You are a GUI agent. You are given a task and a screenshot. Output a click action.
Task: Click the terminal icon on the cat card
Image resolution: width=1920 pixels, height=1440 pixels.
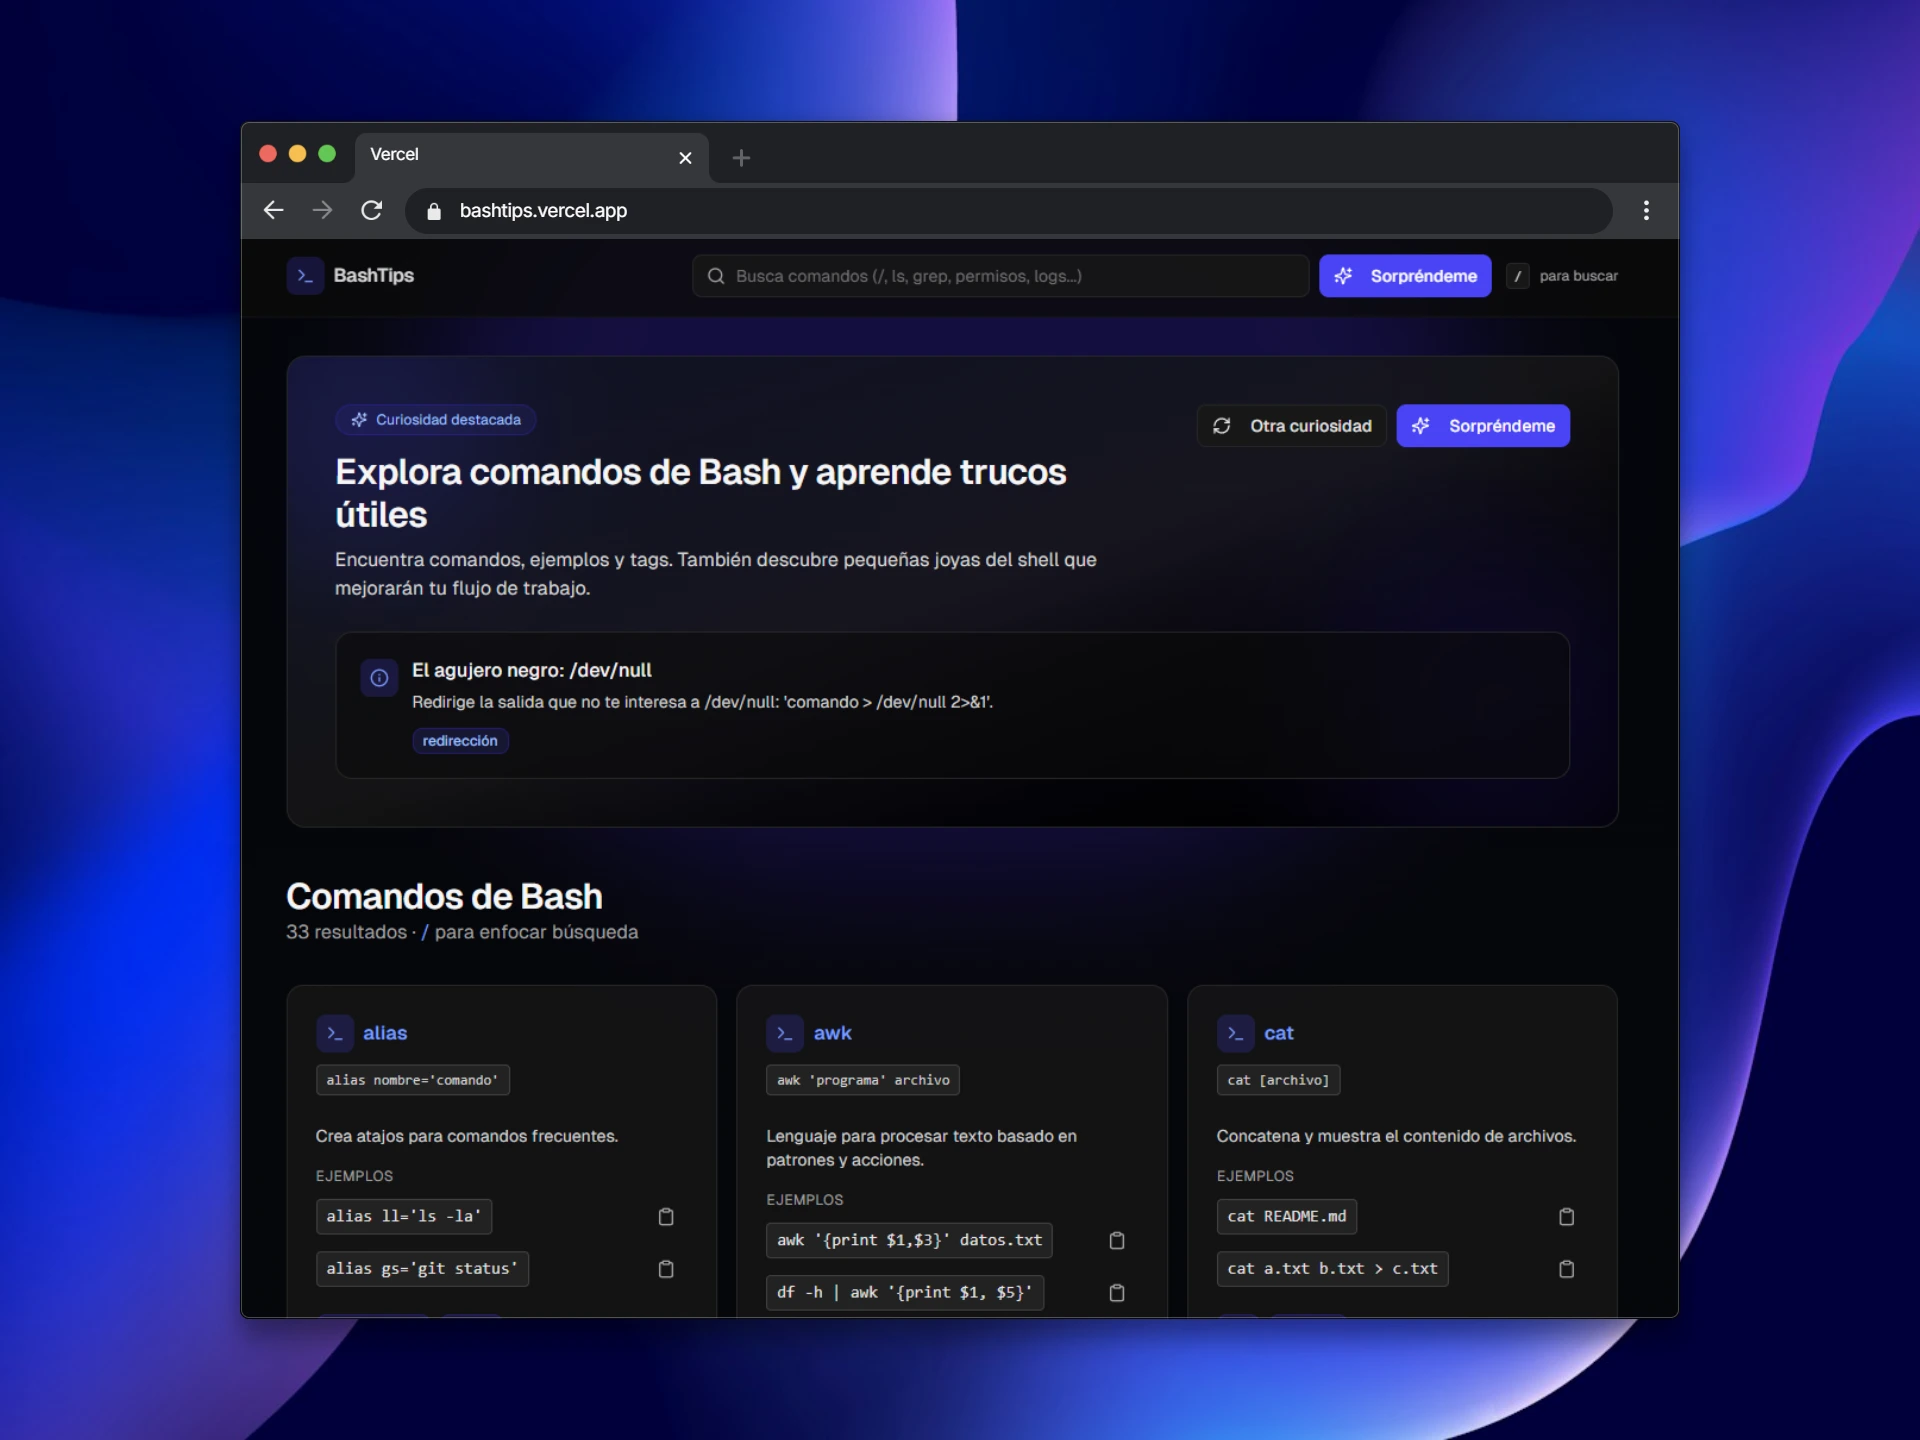coord(1235,1033)
